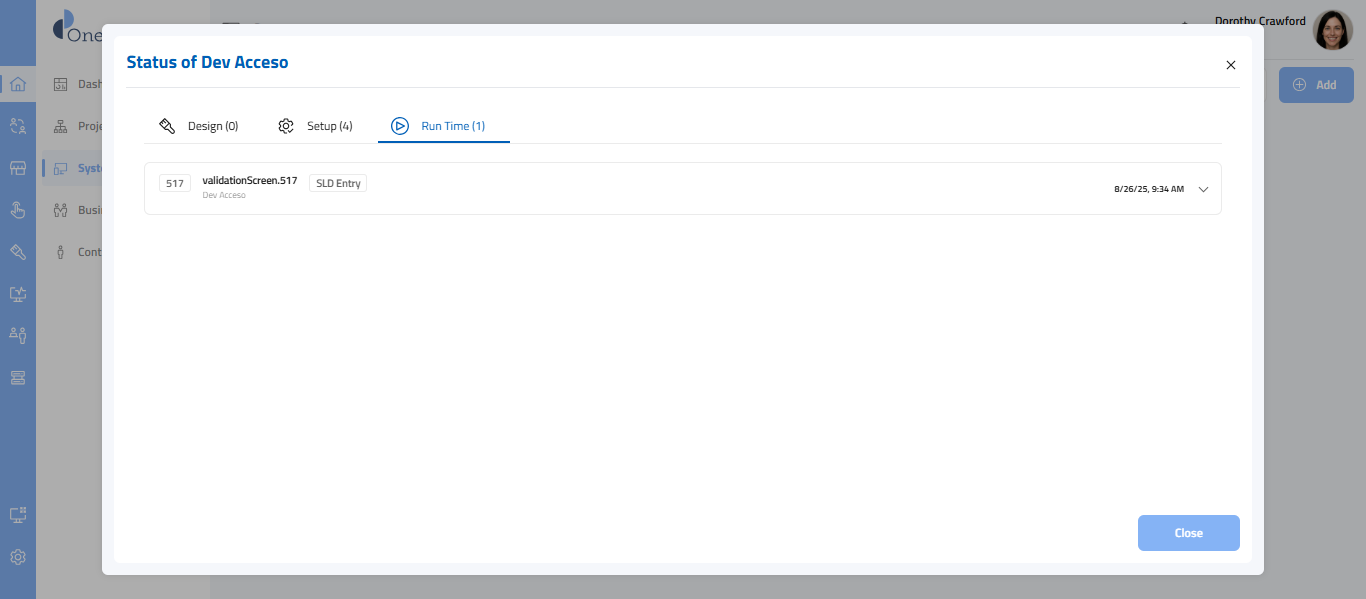Image resolution: width=1366 pixels, height=599 pixels.
Task: Click the people group icon in left rail
Action: [x=18, y=335]
